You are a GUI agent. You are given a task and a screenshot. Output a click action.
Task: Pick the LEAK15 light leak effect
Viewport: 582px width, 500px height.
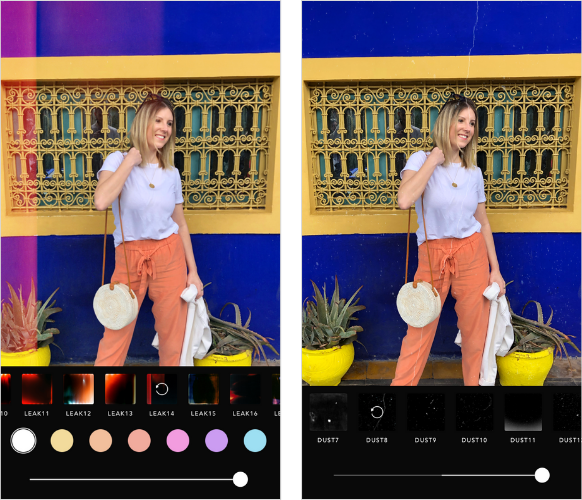point(203,389)
